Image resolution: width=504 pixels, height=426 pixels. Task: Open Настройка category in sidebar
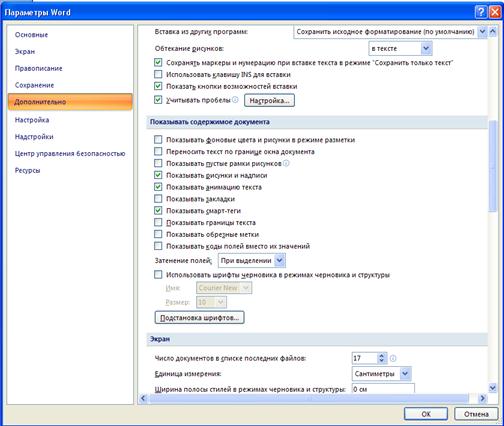pyautogui.click(x=32, y=120)
